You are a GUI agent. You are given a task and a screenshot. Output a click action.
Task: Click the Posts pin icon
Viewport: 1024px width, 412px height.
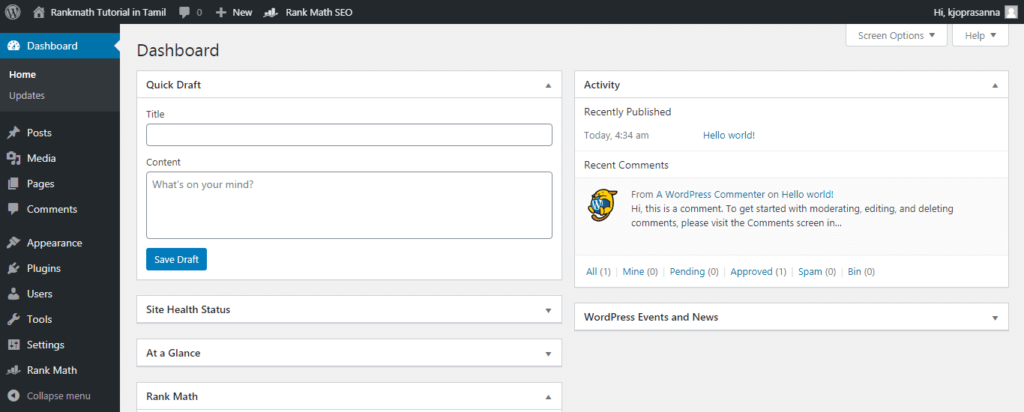coord(13,133)
